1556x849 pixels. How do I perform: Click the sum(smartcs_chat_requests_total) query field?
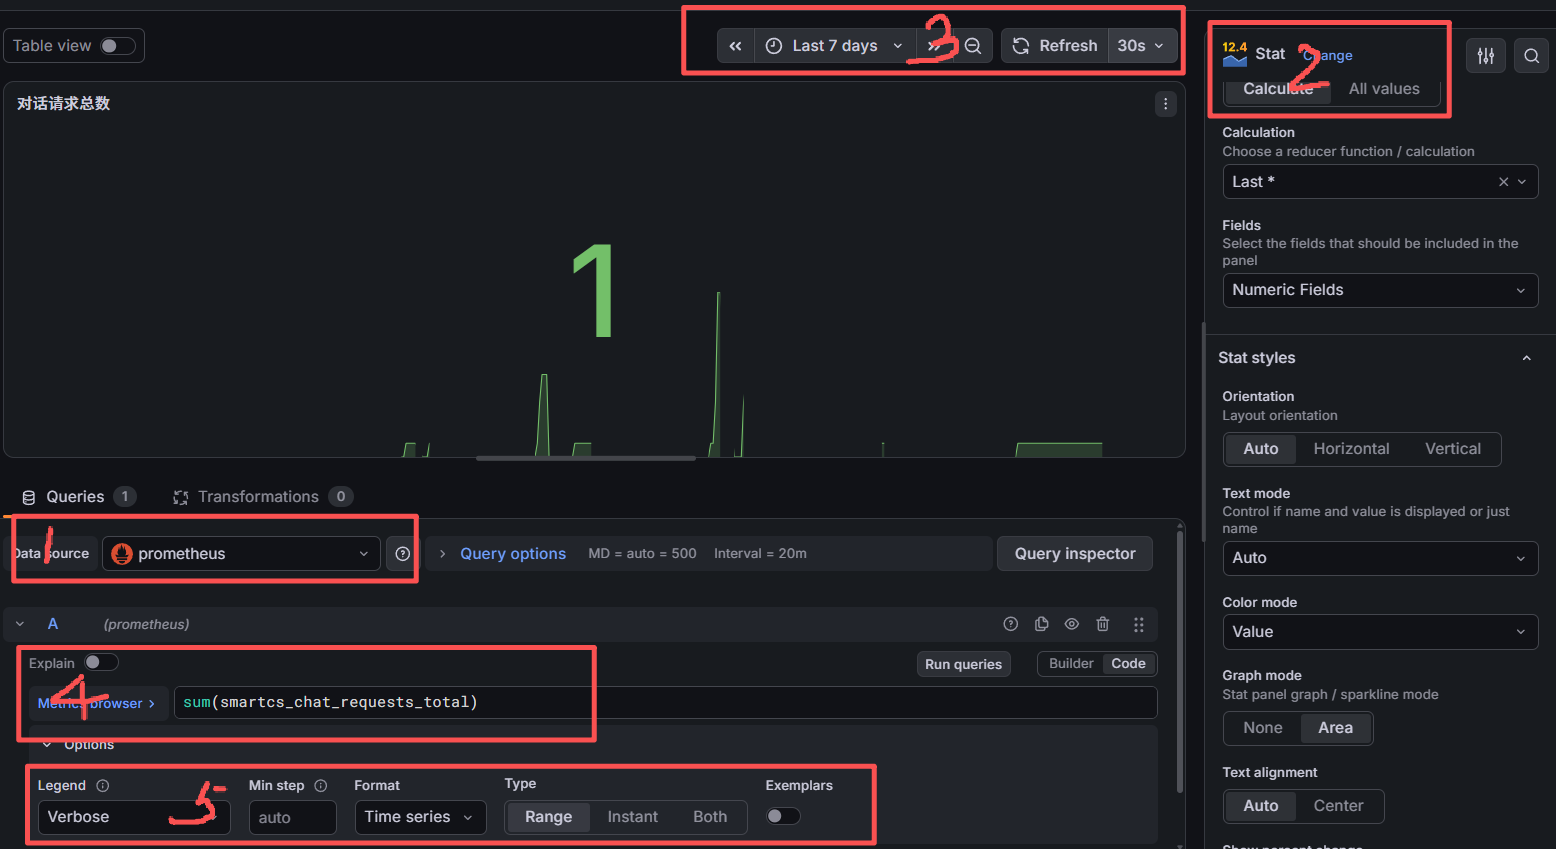(x=665, y=703)
